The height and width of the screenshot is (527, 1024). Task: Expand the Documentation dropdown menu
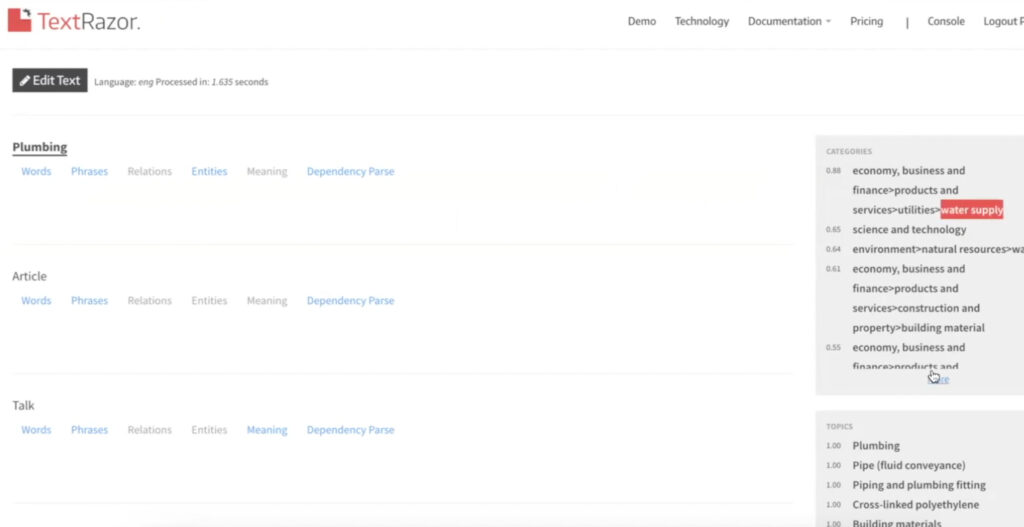[789, 21]
